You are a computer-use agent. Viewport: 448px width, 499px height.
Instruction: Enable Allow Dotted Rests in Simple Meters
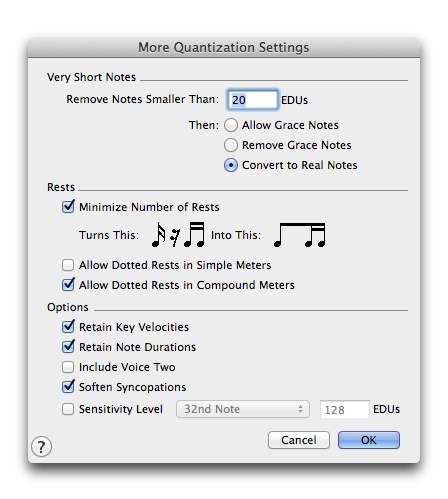[x=68, y=265]
